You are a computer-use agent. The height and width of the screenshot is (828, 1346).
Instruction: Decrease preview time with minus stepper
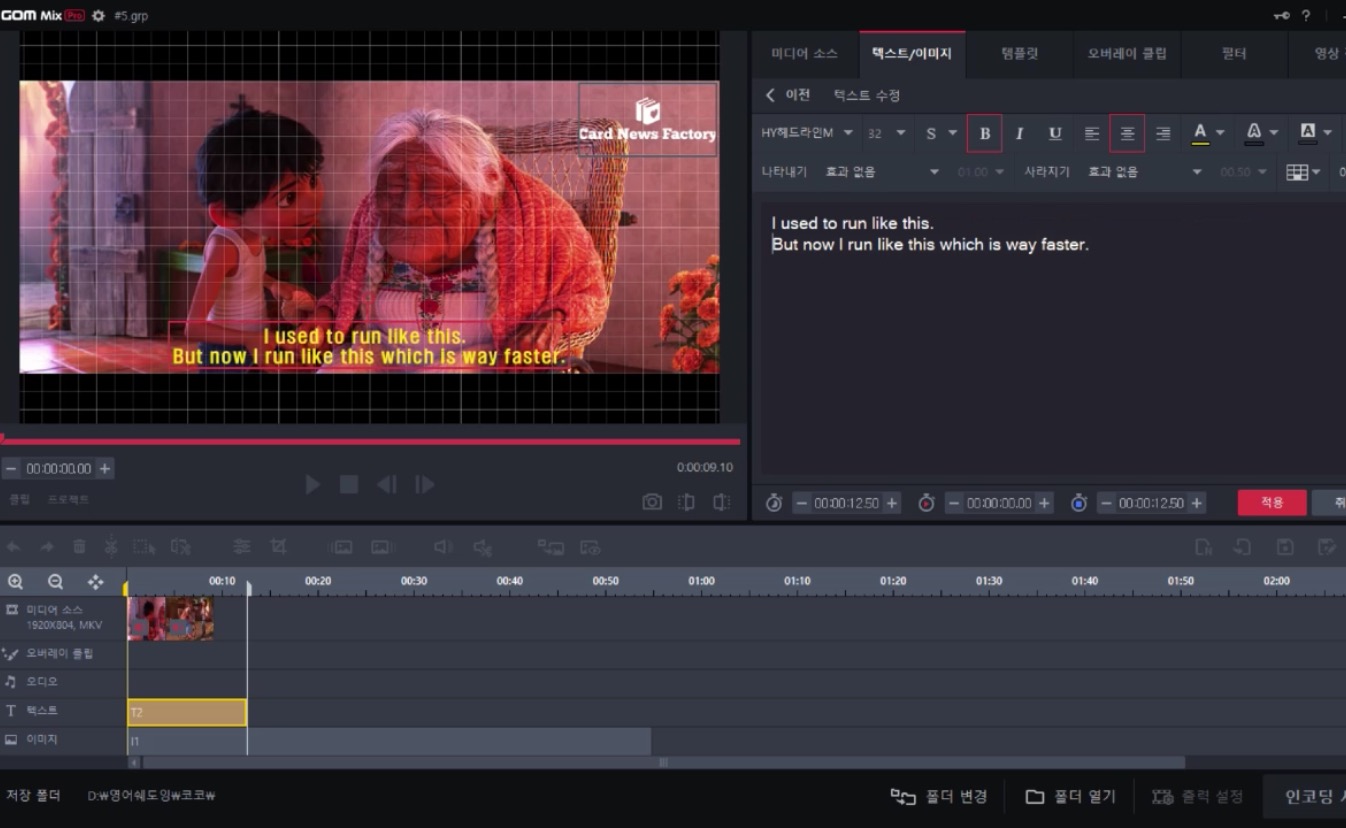point(10,468)
